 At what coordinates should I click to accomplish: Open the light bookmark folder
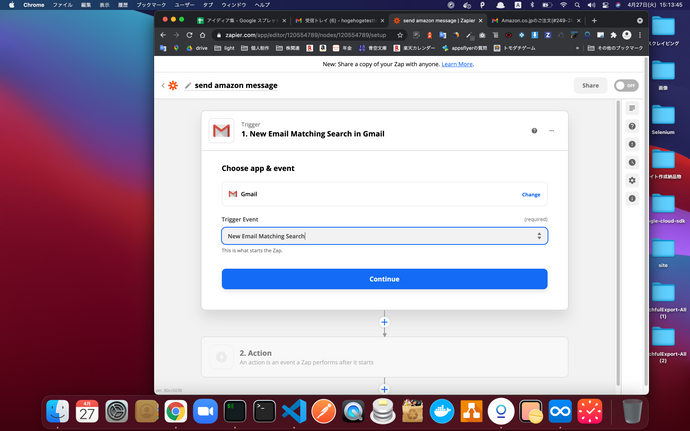(x=224, y=48)
